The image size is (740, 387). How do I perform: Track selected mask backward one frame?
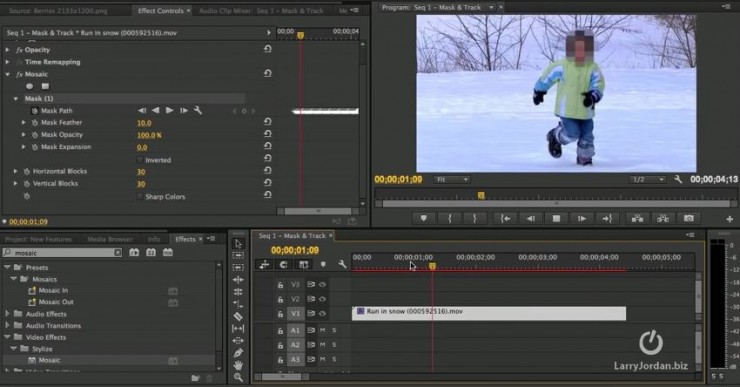point(142,110)
